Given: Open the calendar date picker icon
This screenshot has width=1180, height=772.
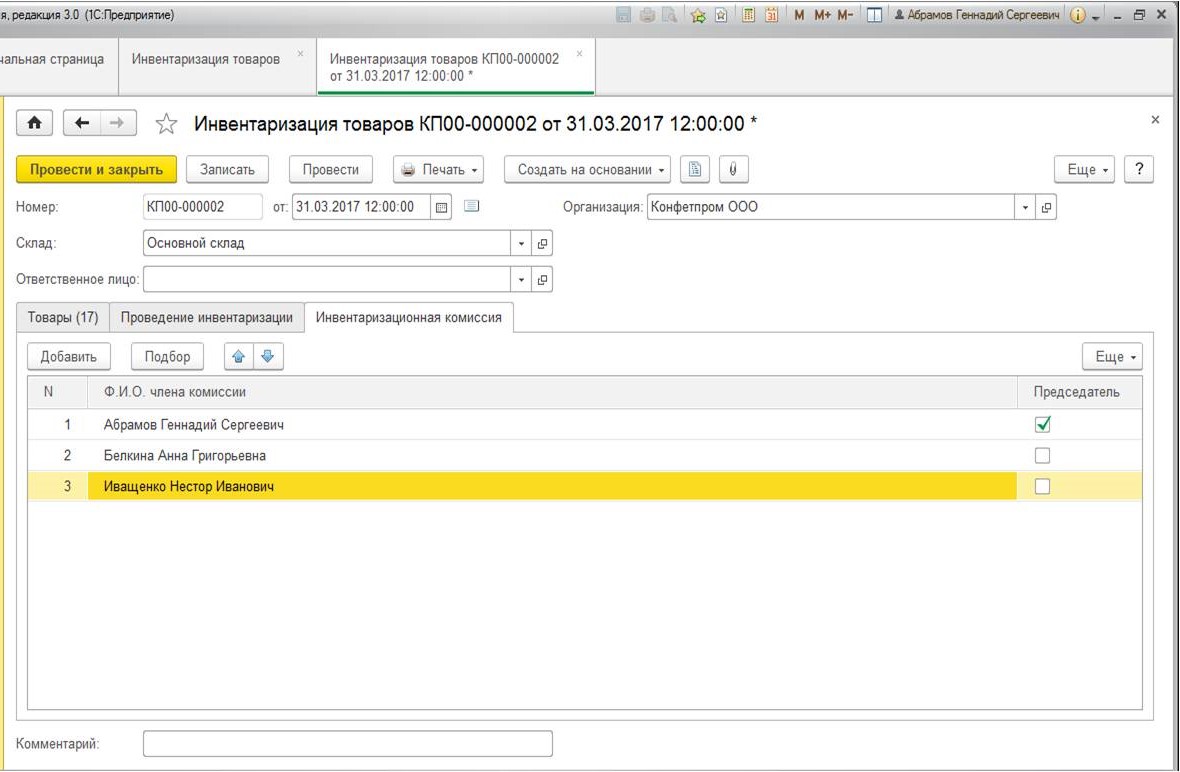Looking at the screenshot, I should click(442, 207).
